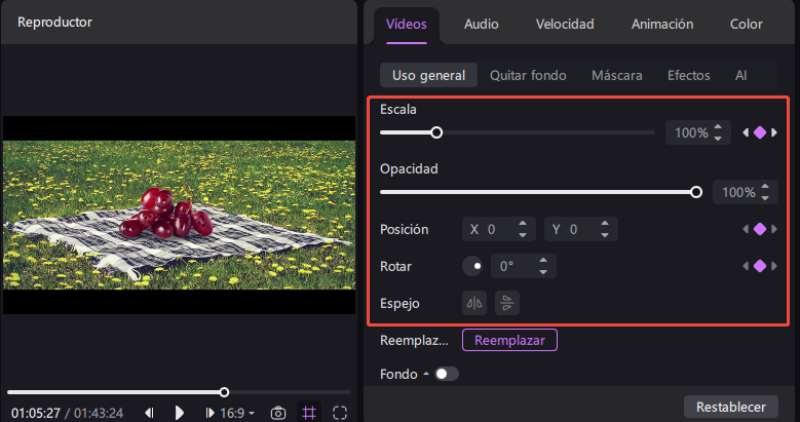
Task: Enter fullscreen preview mode
Action: coord(340,412)
